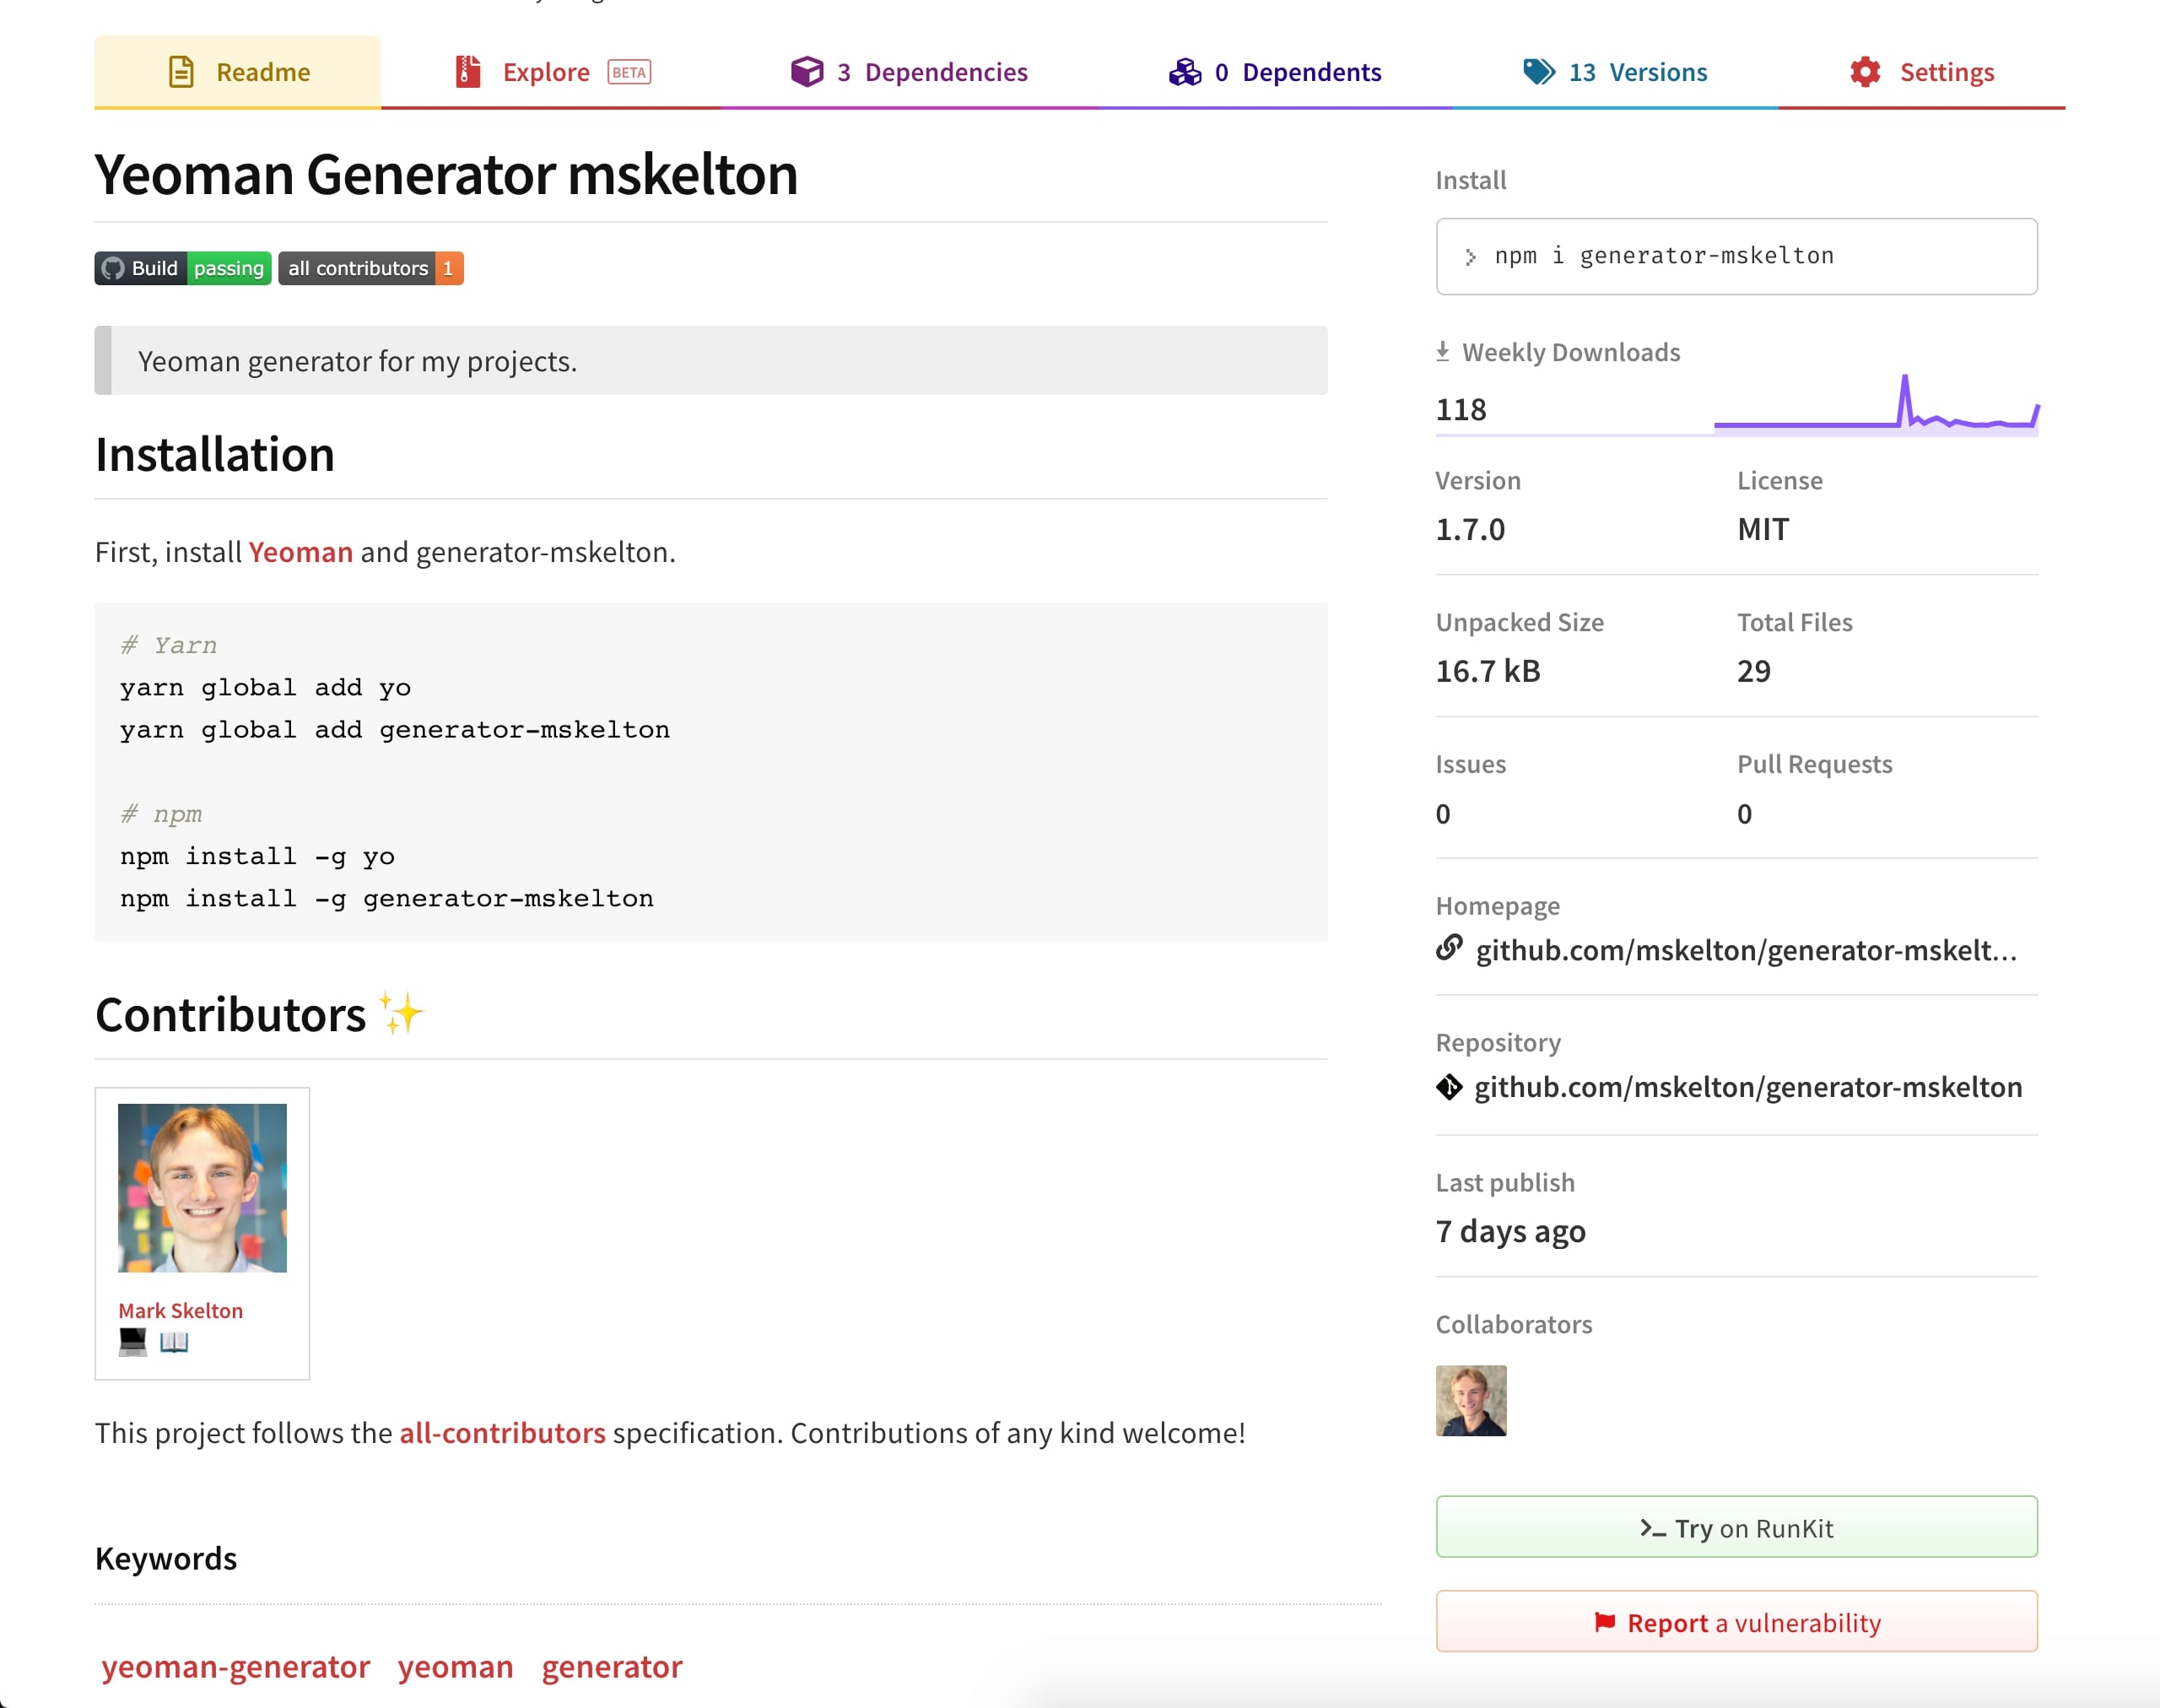The height and width of the screenshot is (1708, 2160).
Task: Click the laptop code contribution emoji
Action: point(132,1342)
